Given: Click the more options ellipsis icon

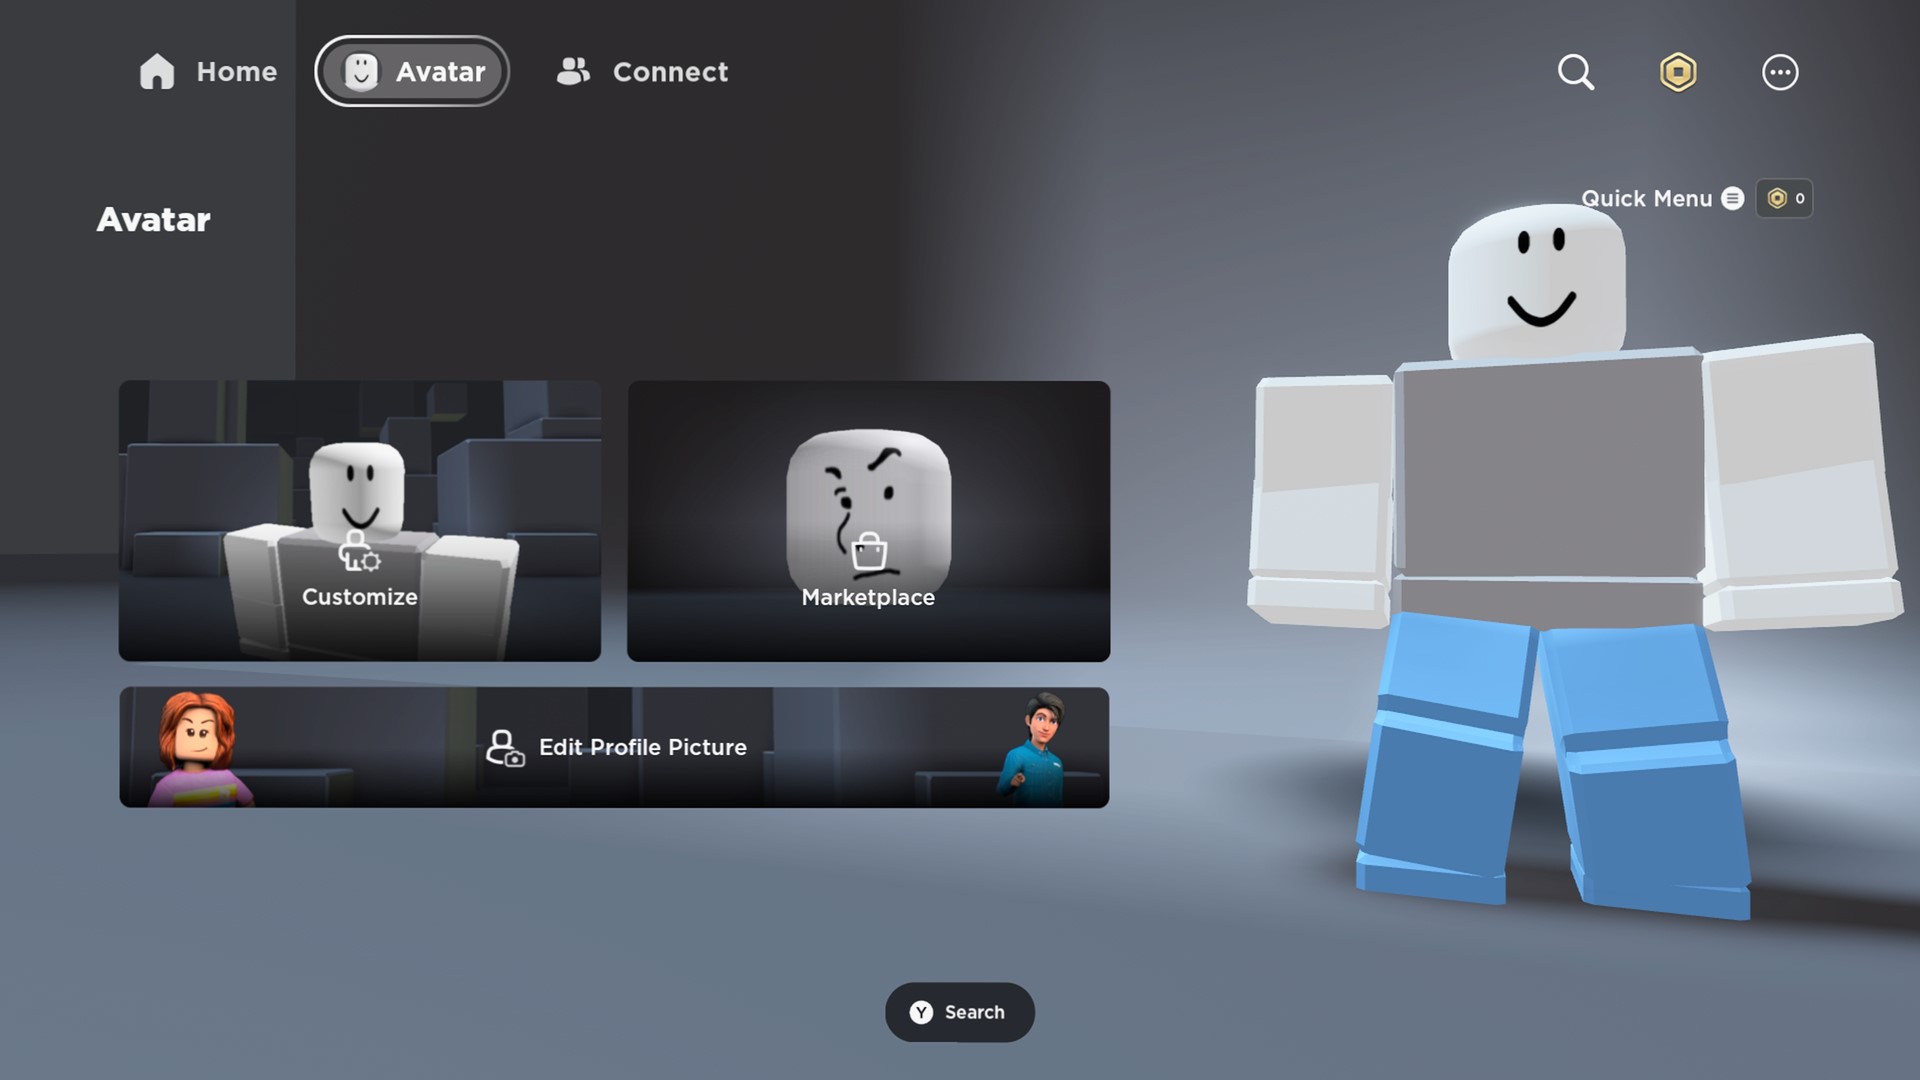Looking at the screenshot, I should pyautogui.click(x=1780, y=73).
